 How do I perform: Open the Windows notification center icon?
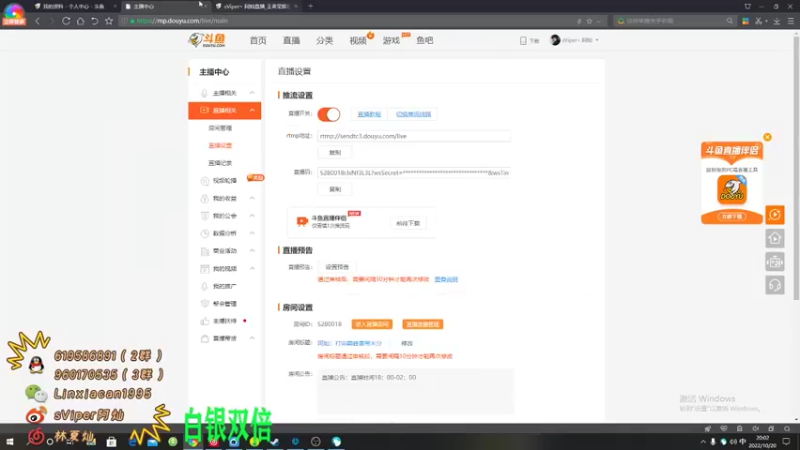787,441
